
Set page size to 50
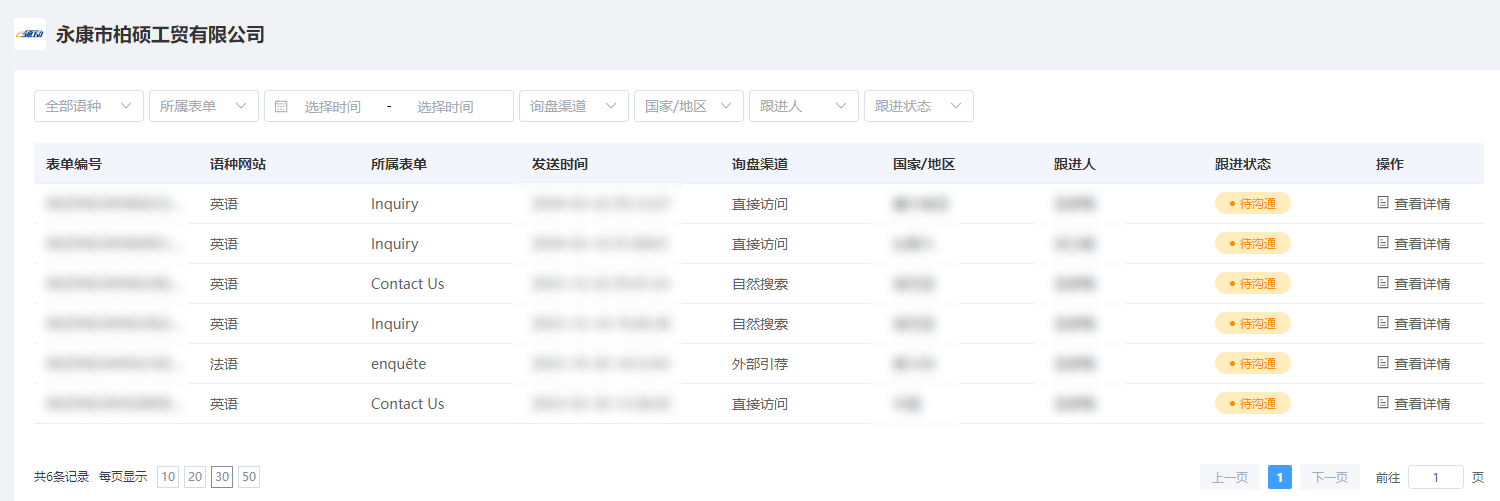(249, 477)
